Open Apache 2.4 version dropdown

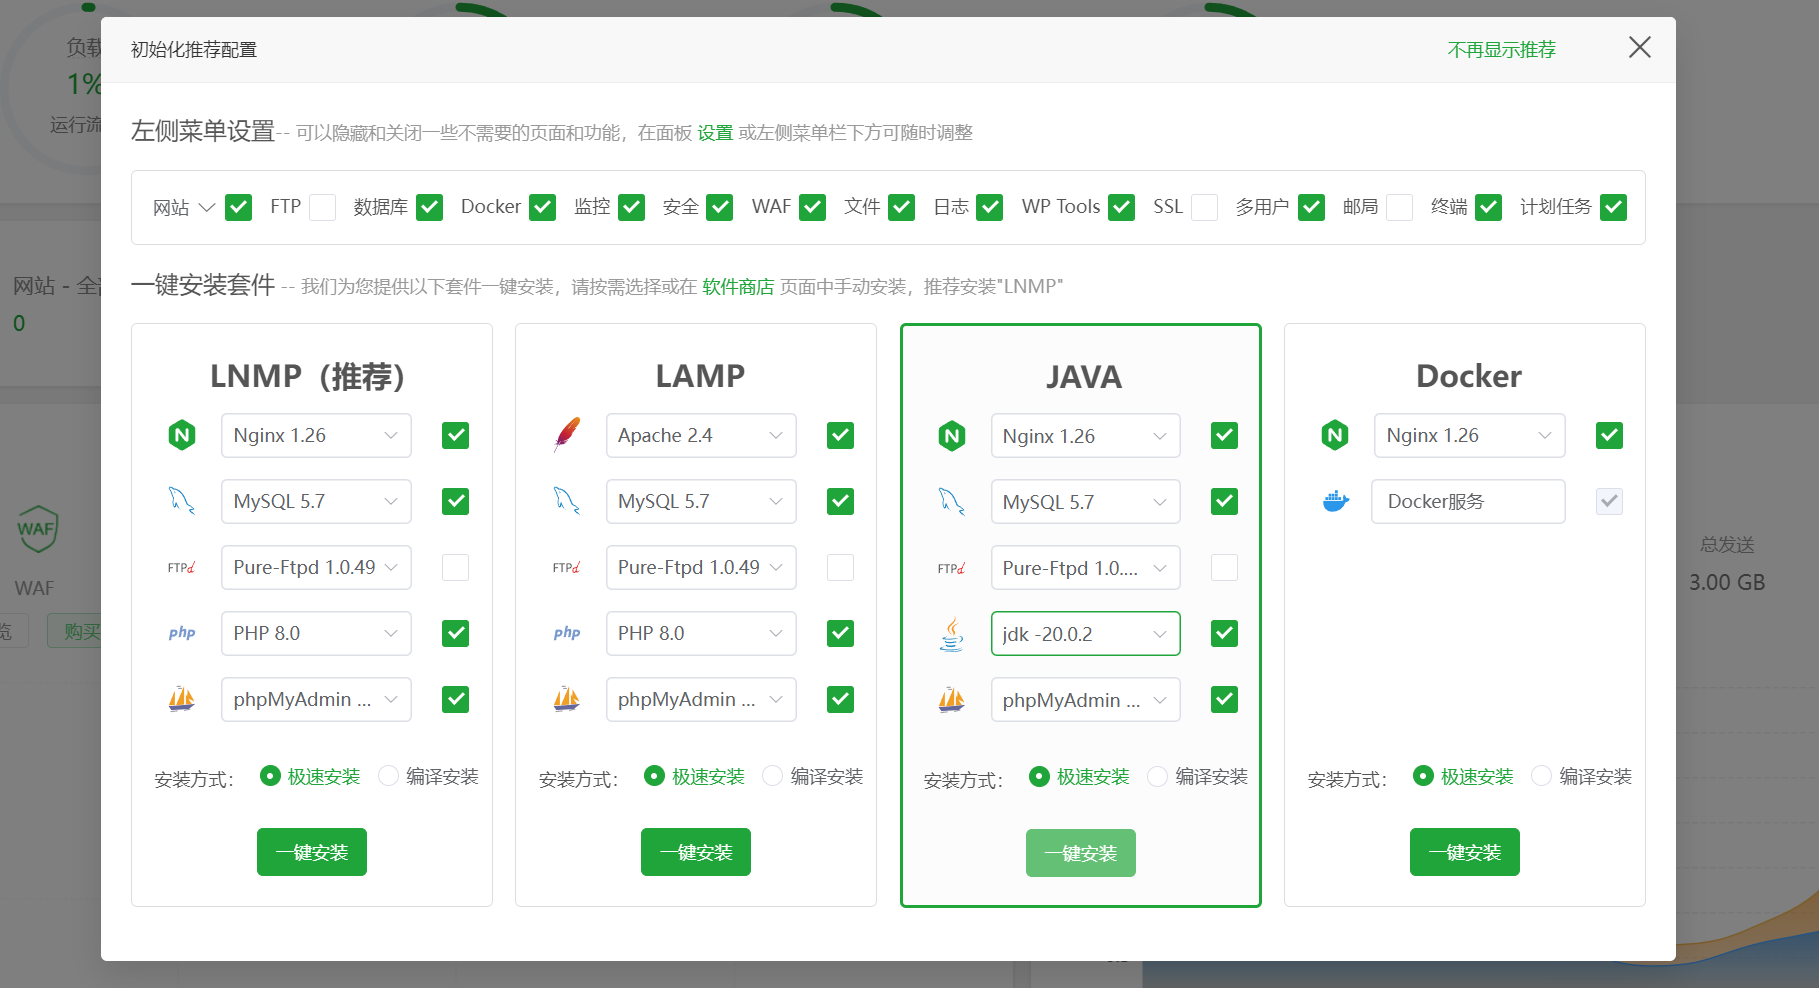pyautogui.click(x=701, y=435)
